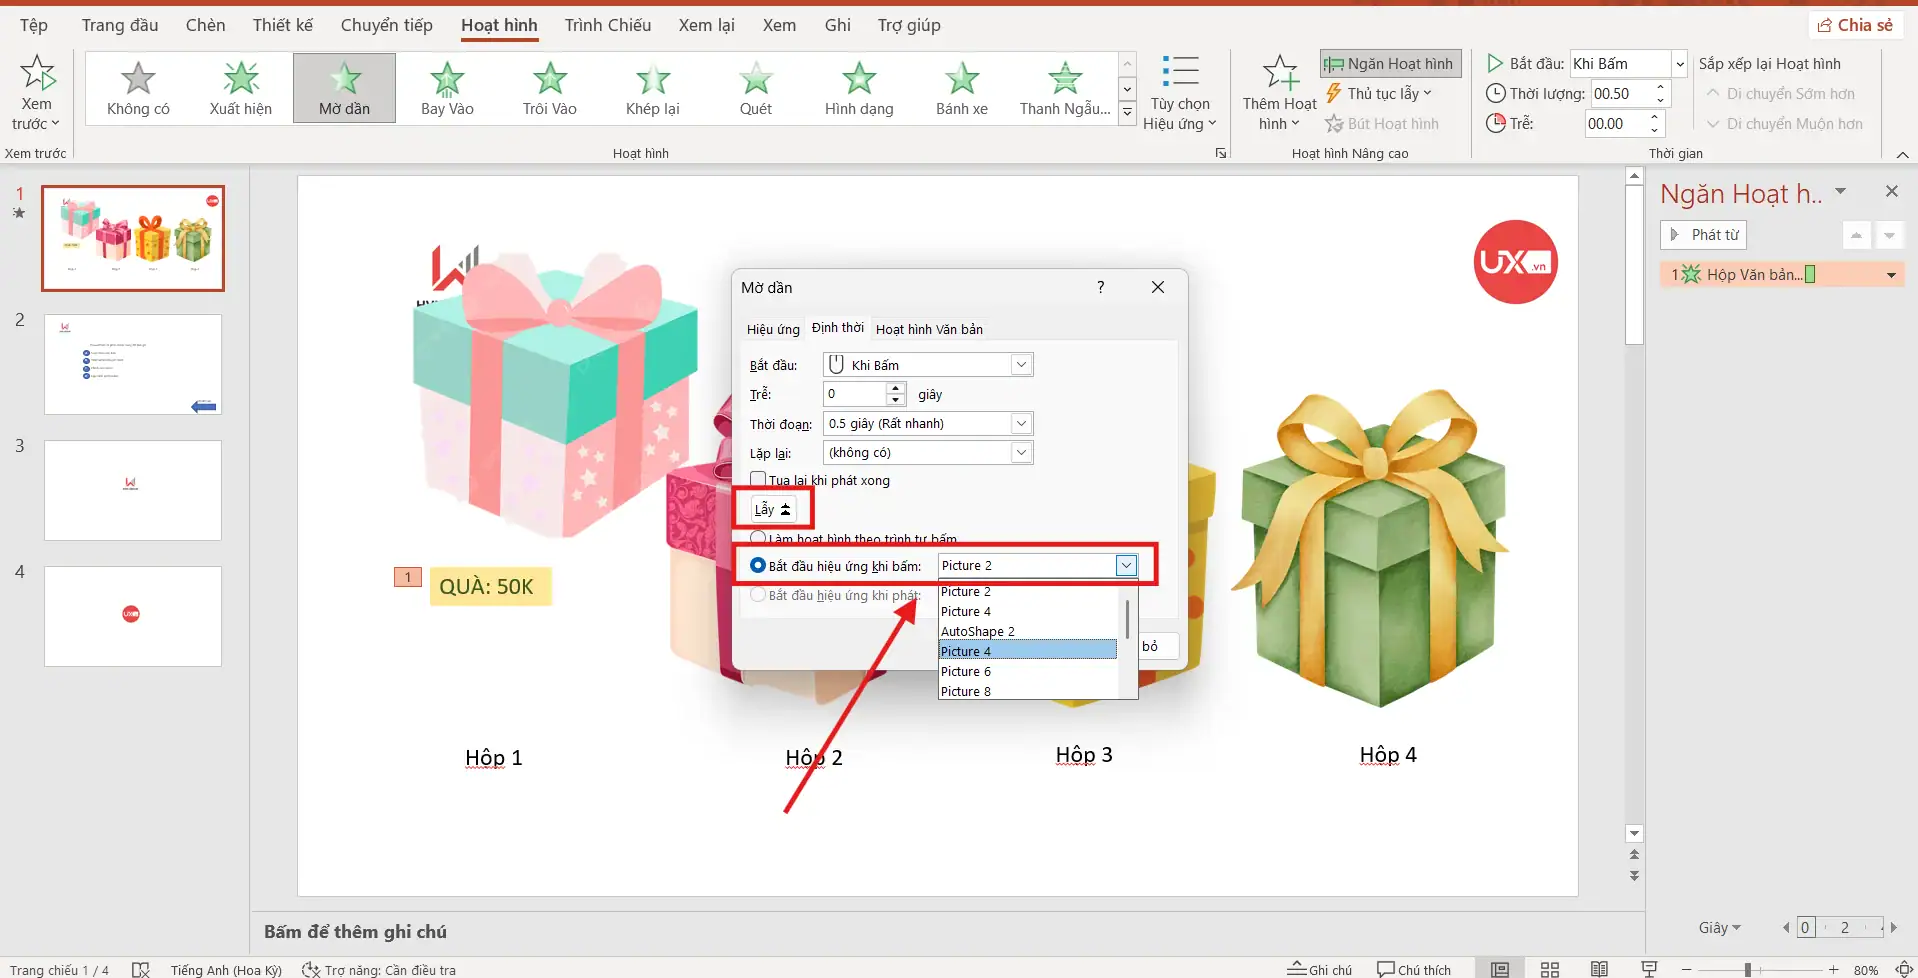Select slide 2 thumbnail in panel

pyautogui.click(x=133, y=365)
